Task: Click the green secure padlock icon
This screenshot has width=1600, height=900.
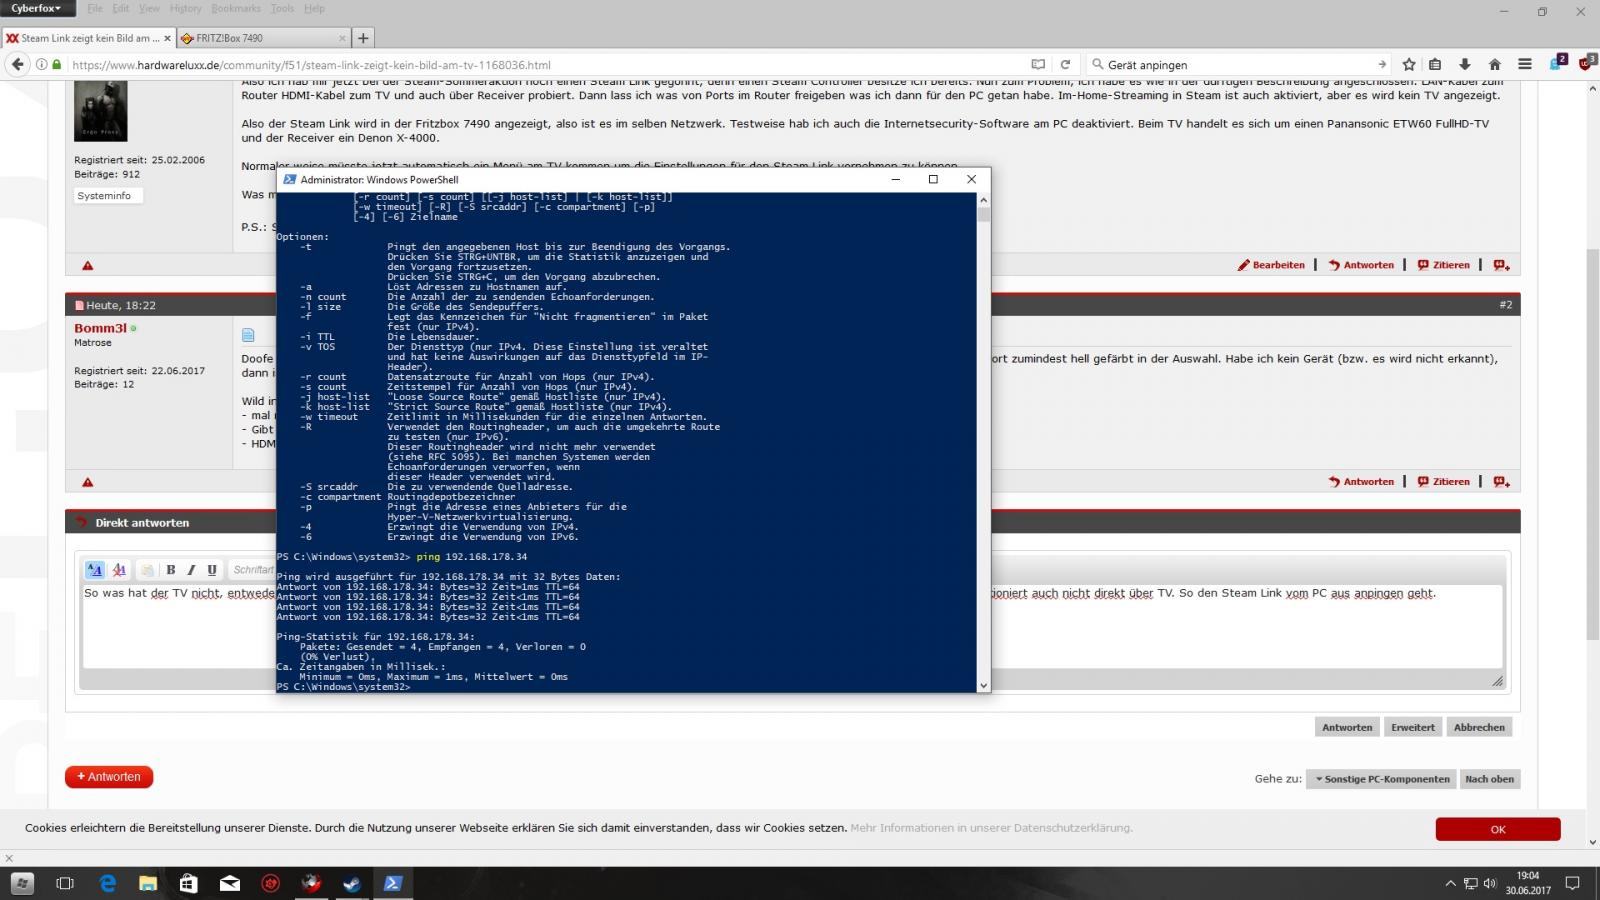Action: pyautogui.click(x=57, y=64)
